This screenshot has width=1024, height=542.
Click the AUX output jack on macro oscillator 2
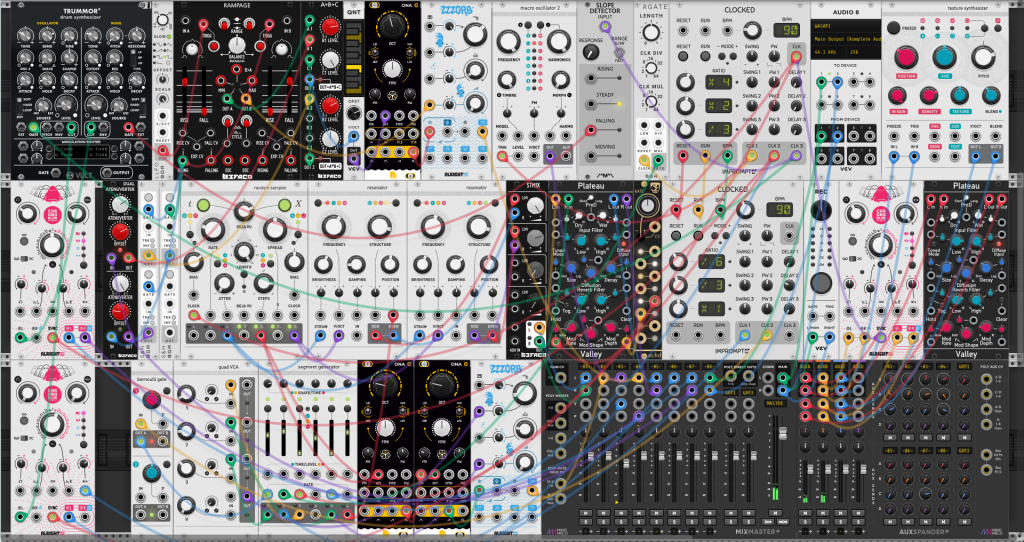click(566, 157)
